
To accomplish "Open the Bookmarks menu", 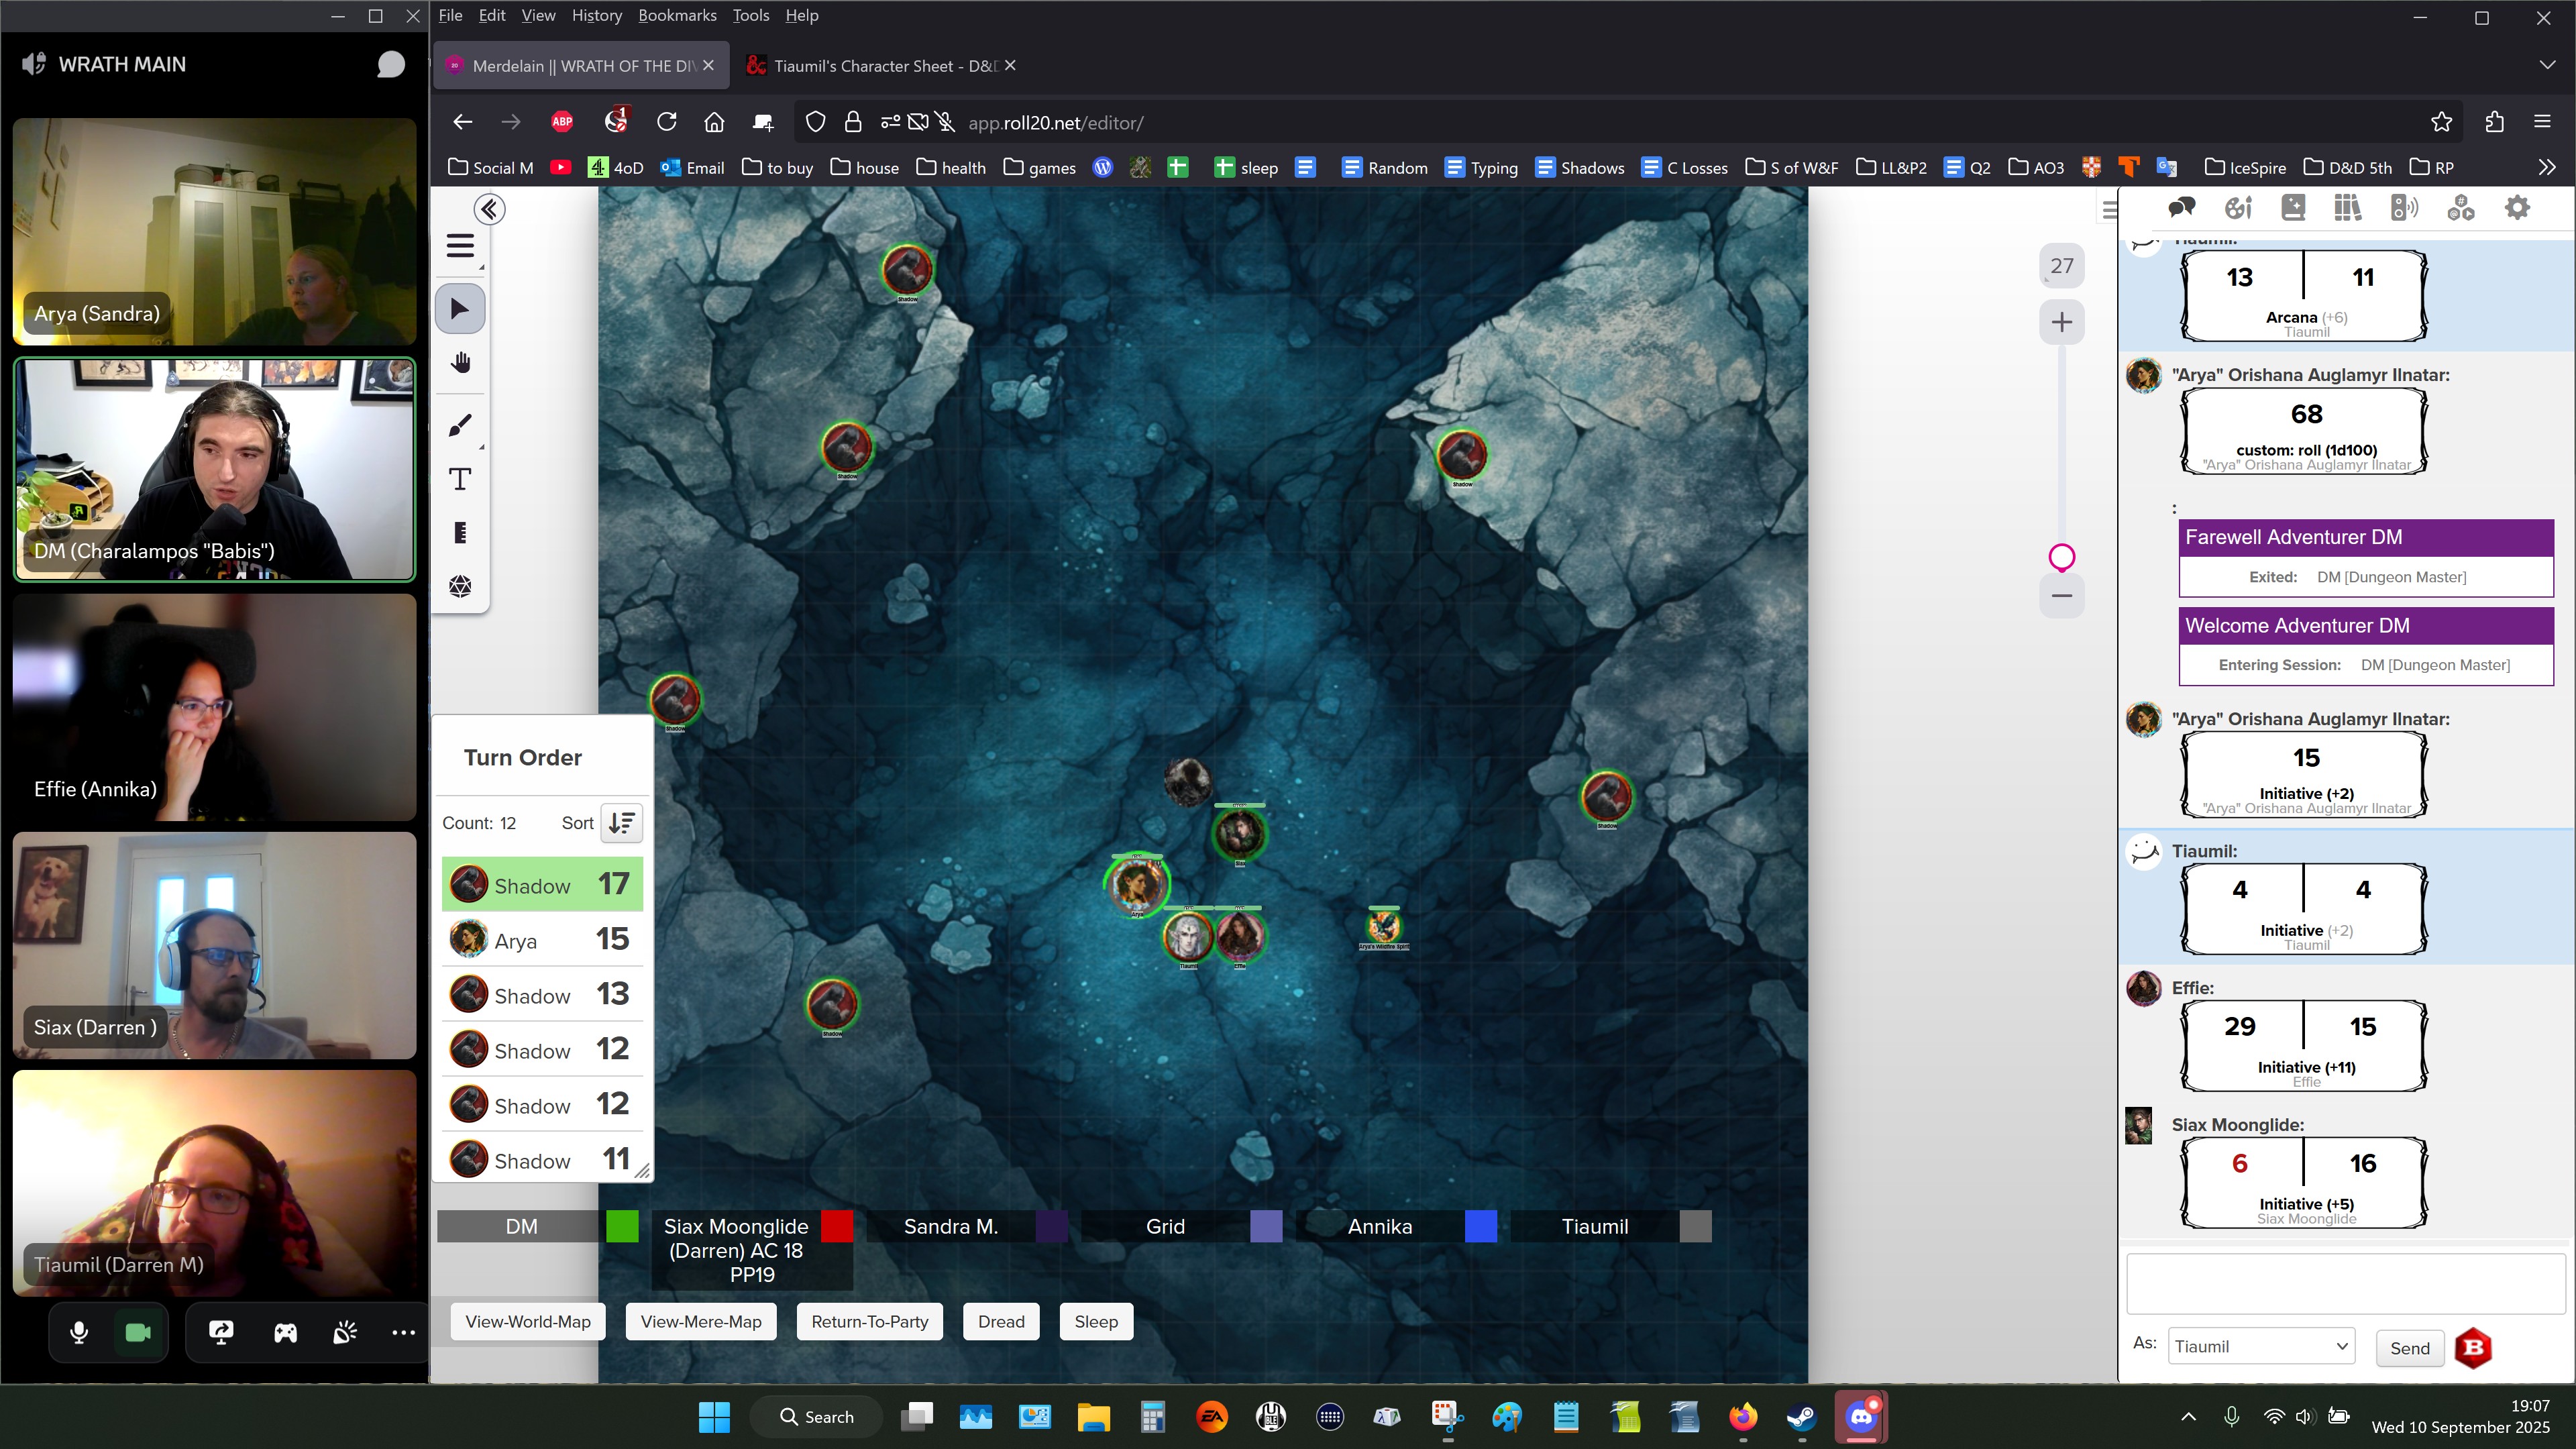I will [x=677, y=15].
